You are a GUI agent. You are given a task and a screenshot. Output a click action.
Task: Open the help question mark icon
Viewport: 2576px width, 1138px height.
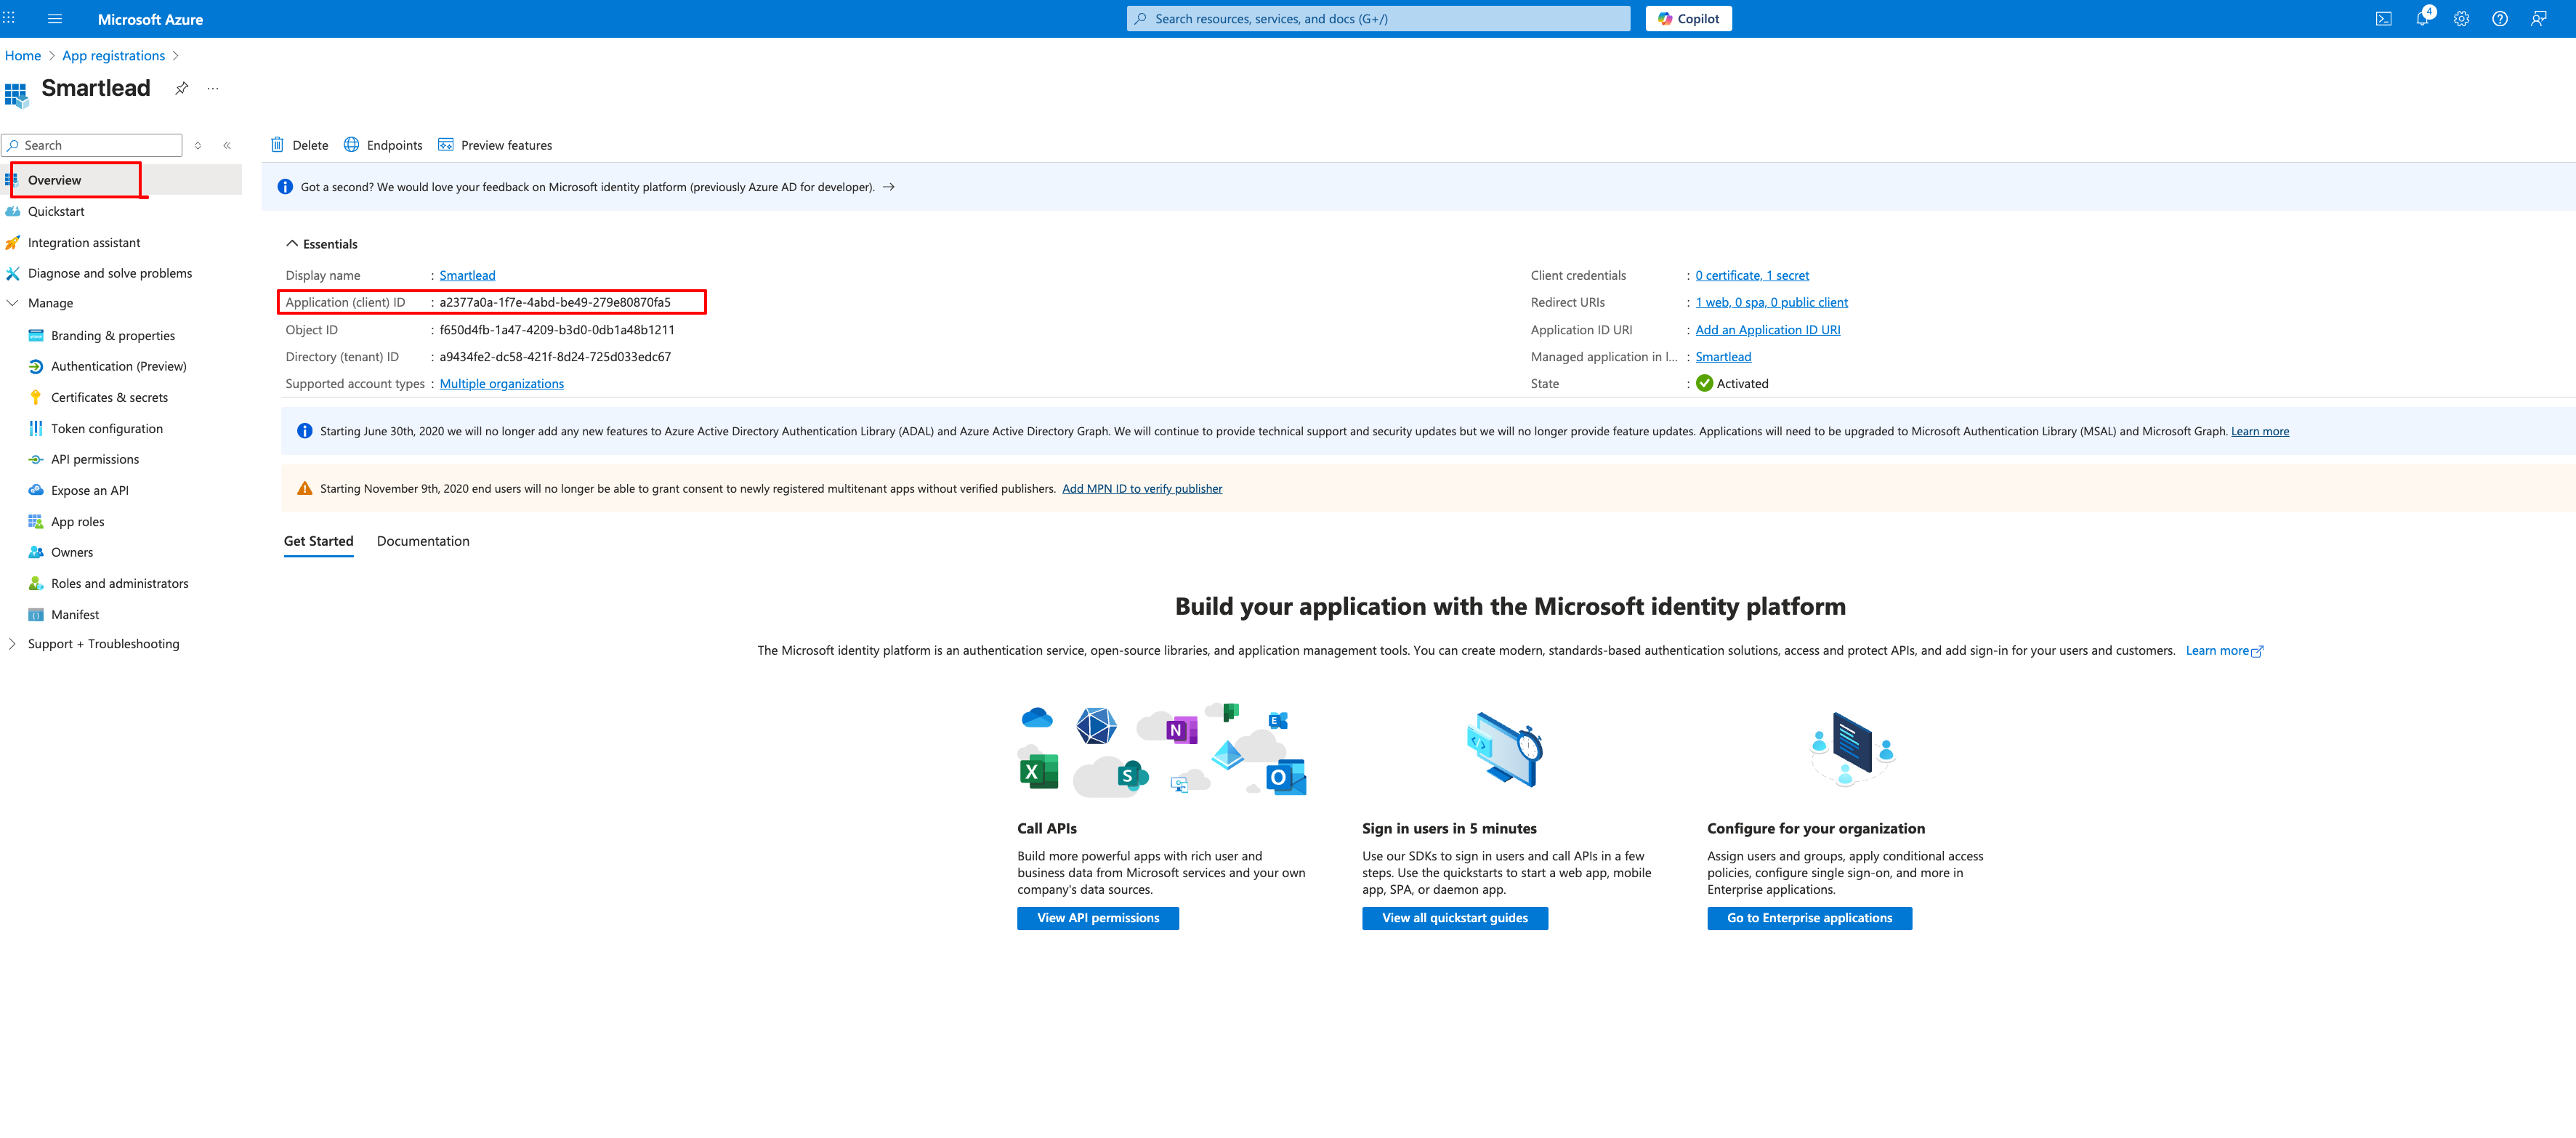coord(2500,19)
